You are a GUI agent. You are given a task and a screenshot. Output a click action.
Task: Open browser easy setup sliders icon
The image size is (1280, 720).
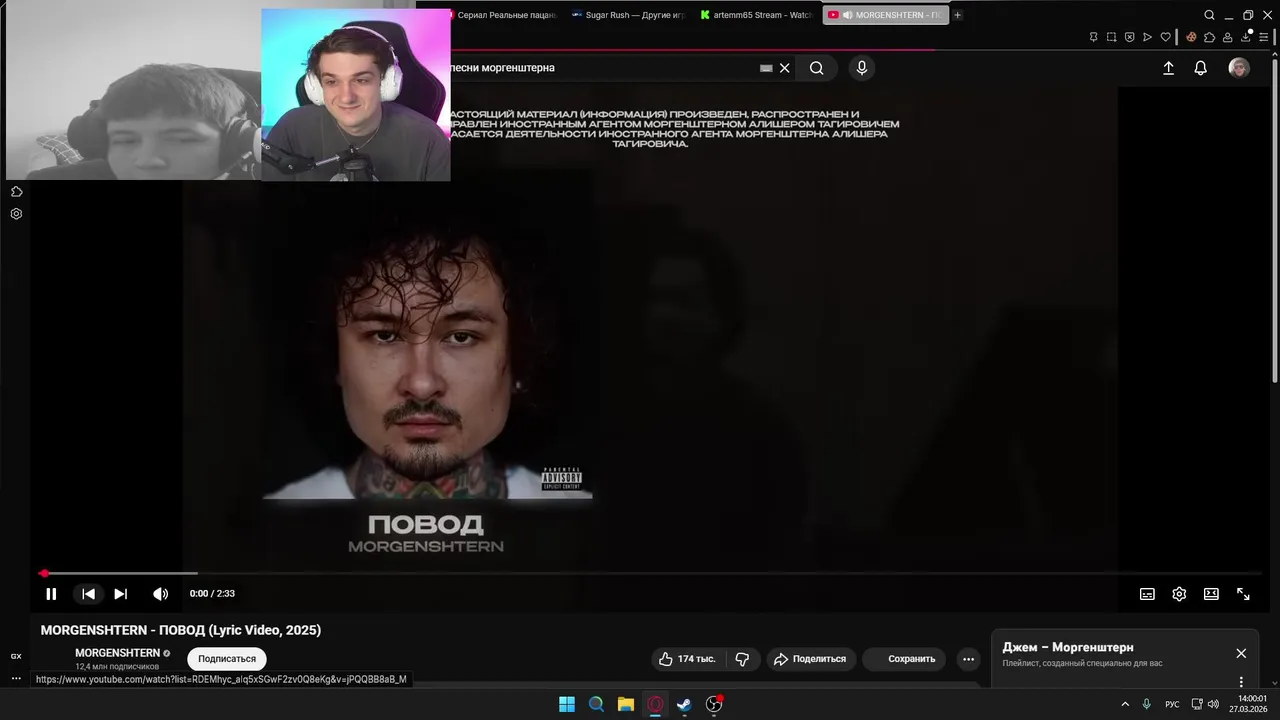coord(1264,37)
